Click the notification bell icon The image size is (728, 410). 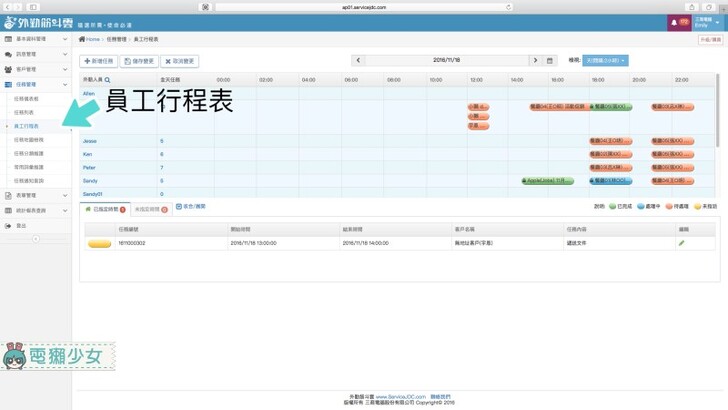point(673,22)
